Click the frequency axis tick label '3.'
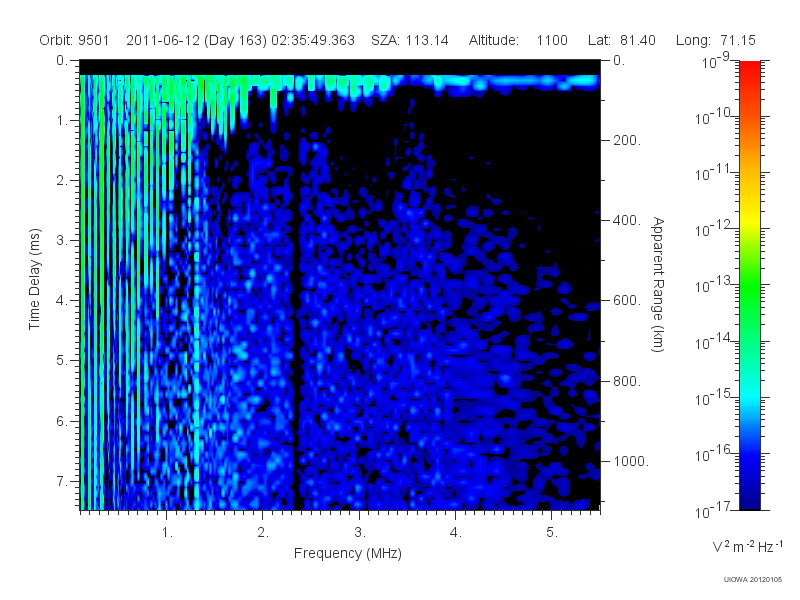The image size is (800, 600). (360, 533)
